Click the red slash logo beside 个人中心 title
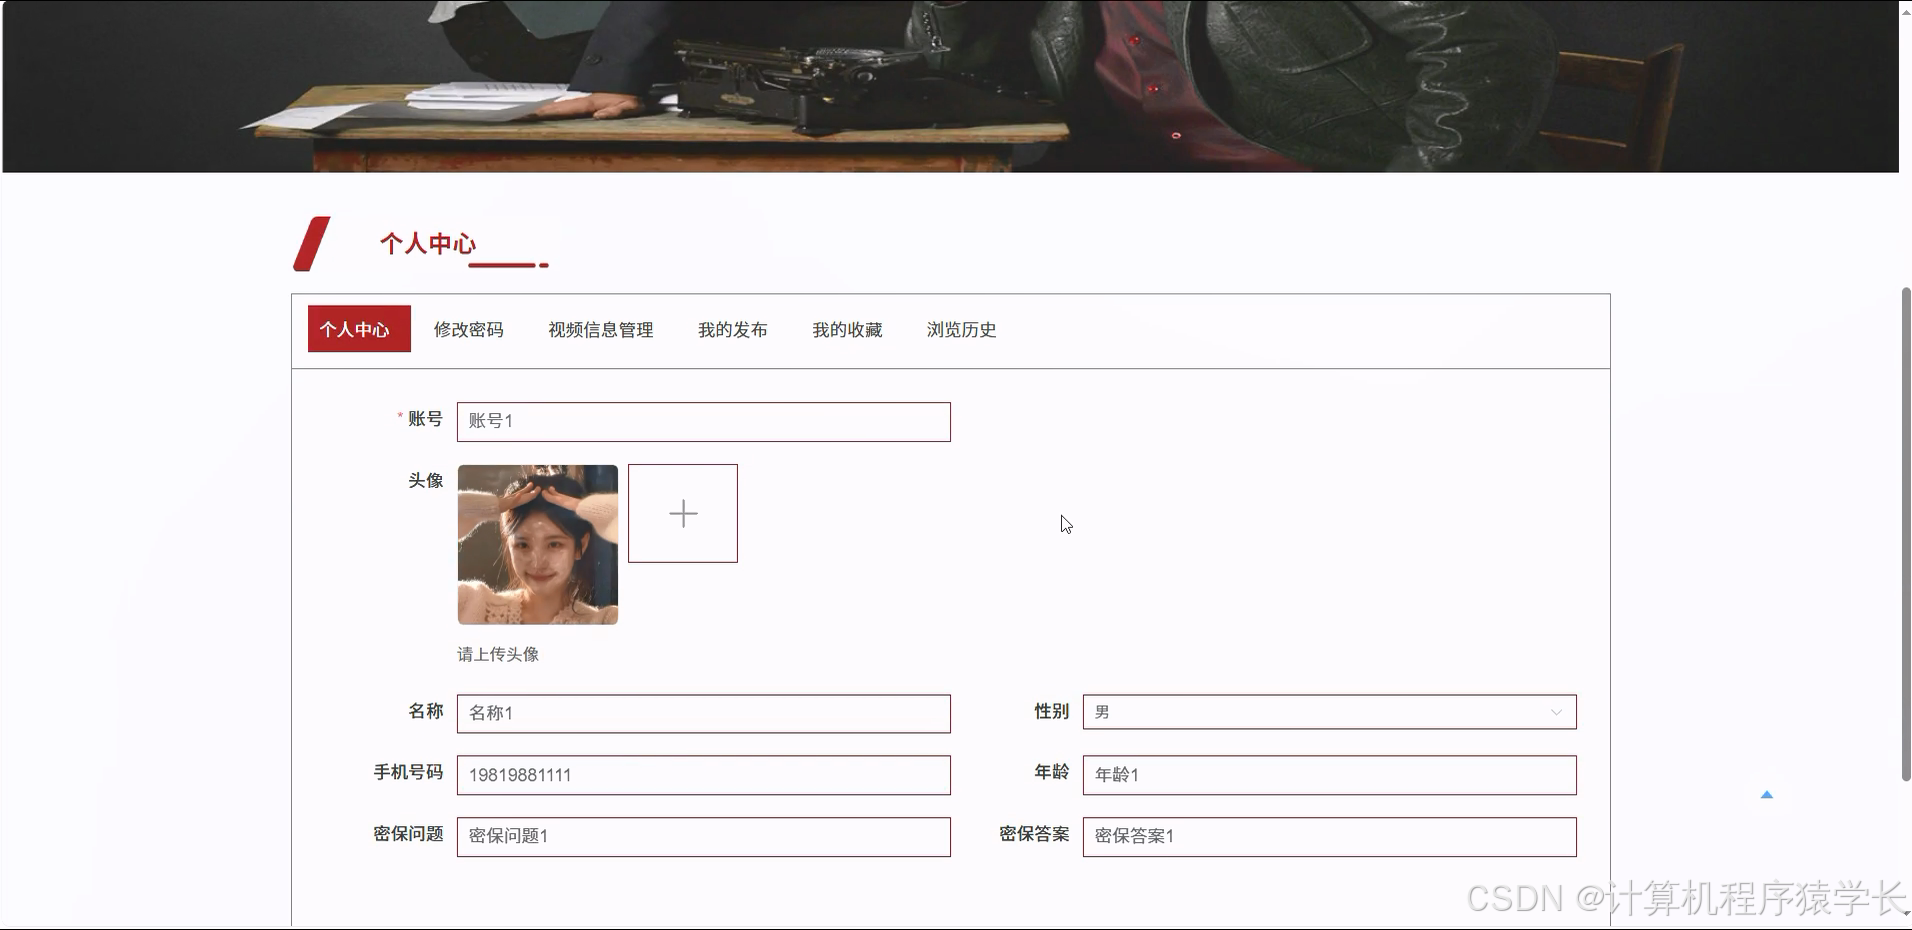This screenshot has height=930, width=1912. click(x=311, y=241)
